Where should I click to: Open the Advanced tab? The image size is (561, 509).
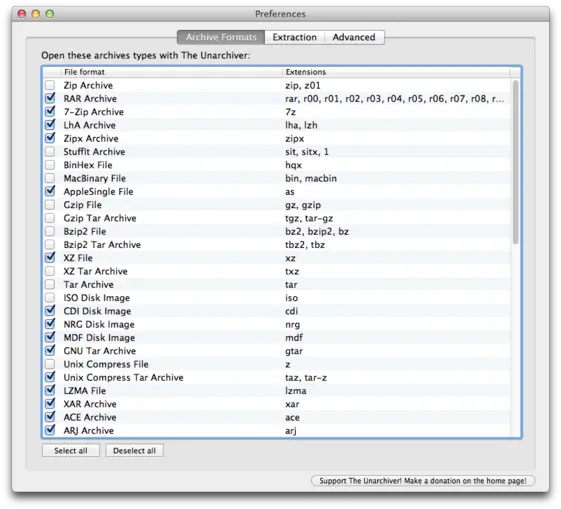coord(354,37)
